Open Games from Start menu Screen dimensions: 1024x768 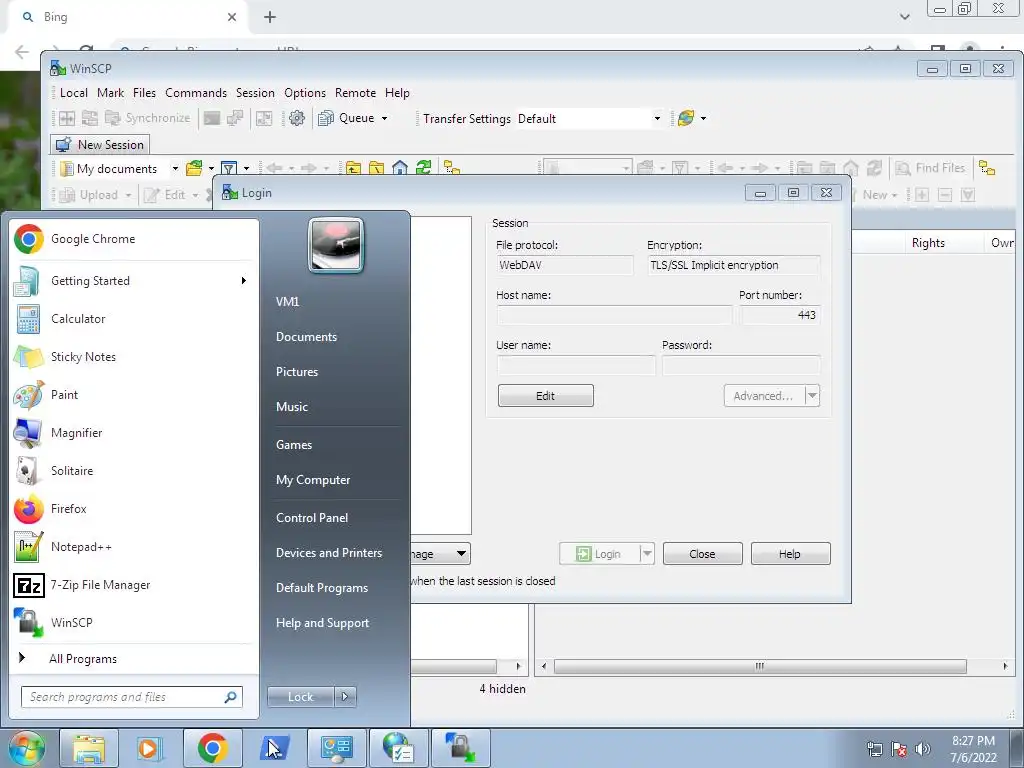click(x=294, y=445)
